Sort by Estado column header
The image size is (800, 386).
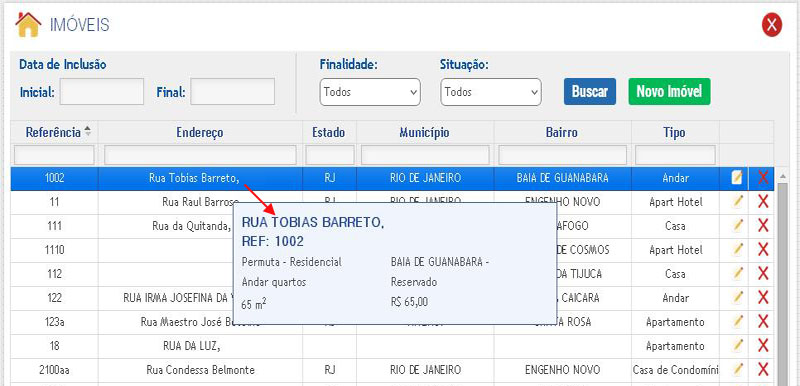coord(329,133)
